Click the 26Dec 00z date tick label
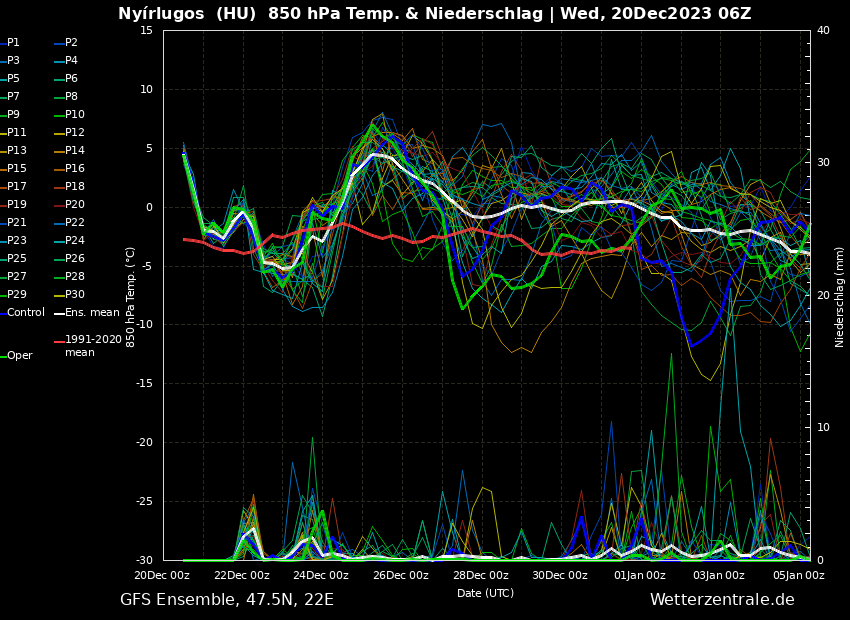This screenshot has width=850, height=620. [x=400, y=575]
